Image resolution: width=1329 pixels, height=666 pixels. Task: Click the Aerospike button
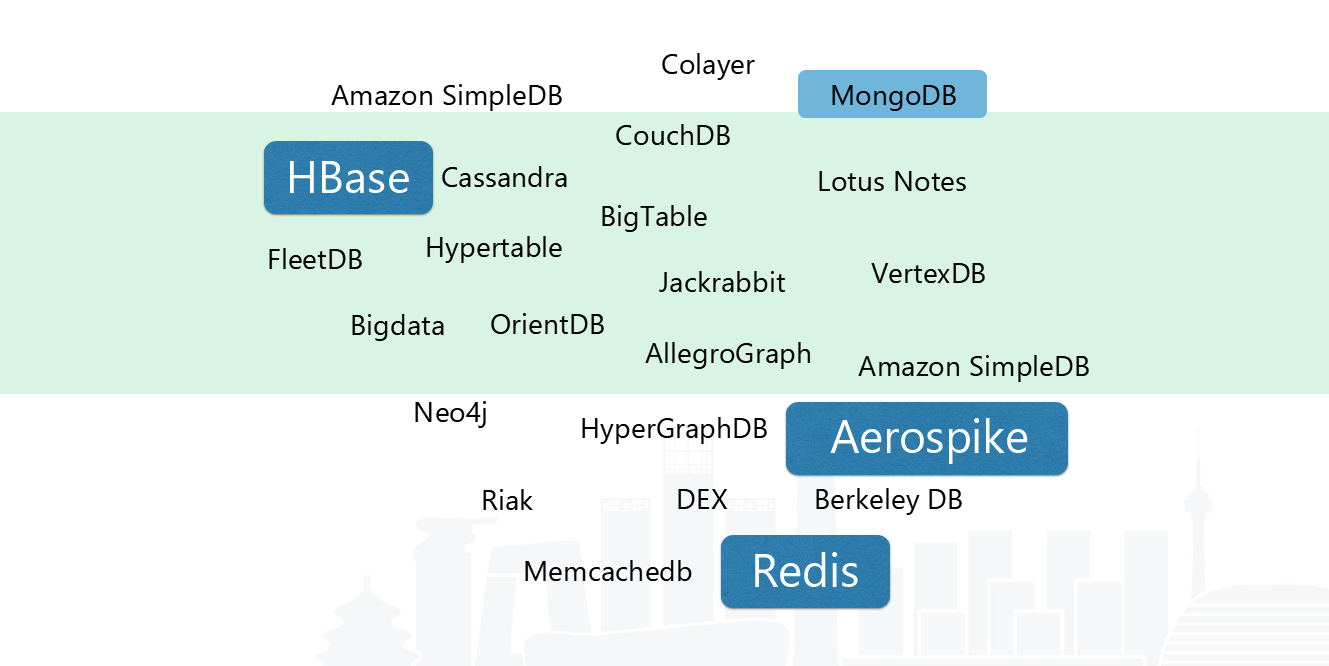(927, 438)
